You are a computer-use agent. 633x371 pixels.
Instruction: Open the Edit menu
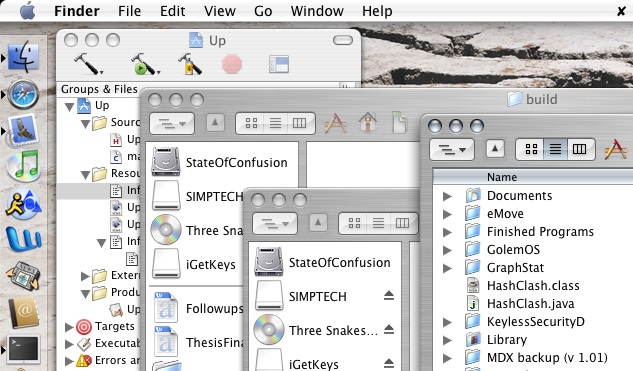click(172, 11)
